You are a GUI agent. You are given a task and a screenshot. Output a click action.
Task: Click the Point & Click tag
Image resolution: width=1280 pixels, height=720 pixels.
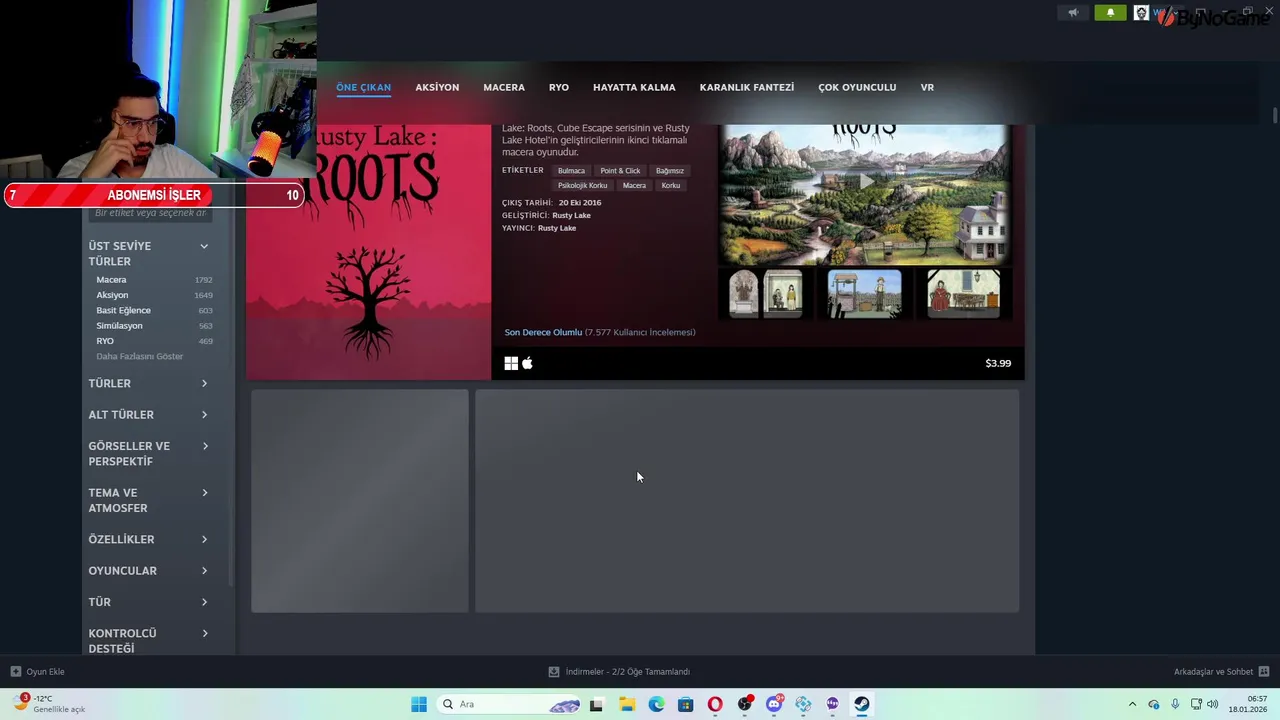pyautogui.click(x=620, y=171)
